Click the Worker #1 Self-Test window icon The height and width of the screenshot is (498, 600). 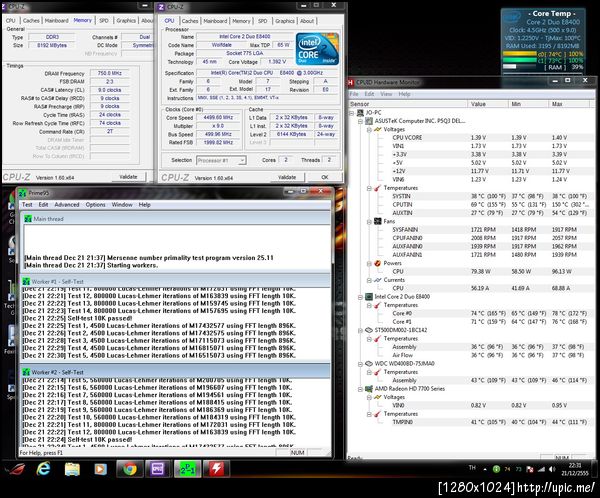point(26,282)
